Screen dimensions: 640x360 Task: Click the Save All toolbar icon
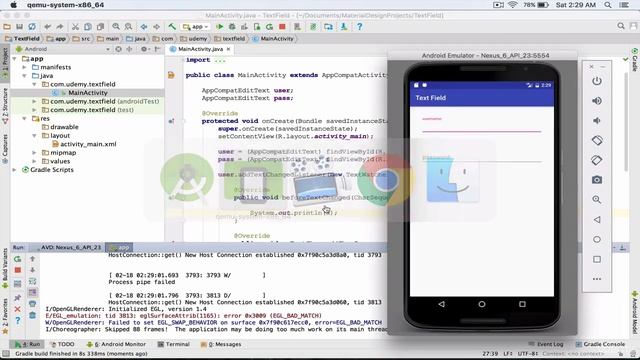coord(19,27)
